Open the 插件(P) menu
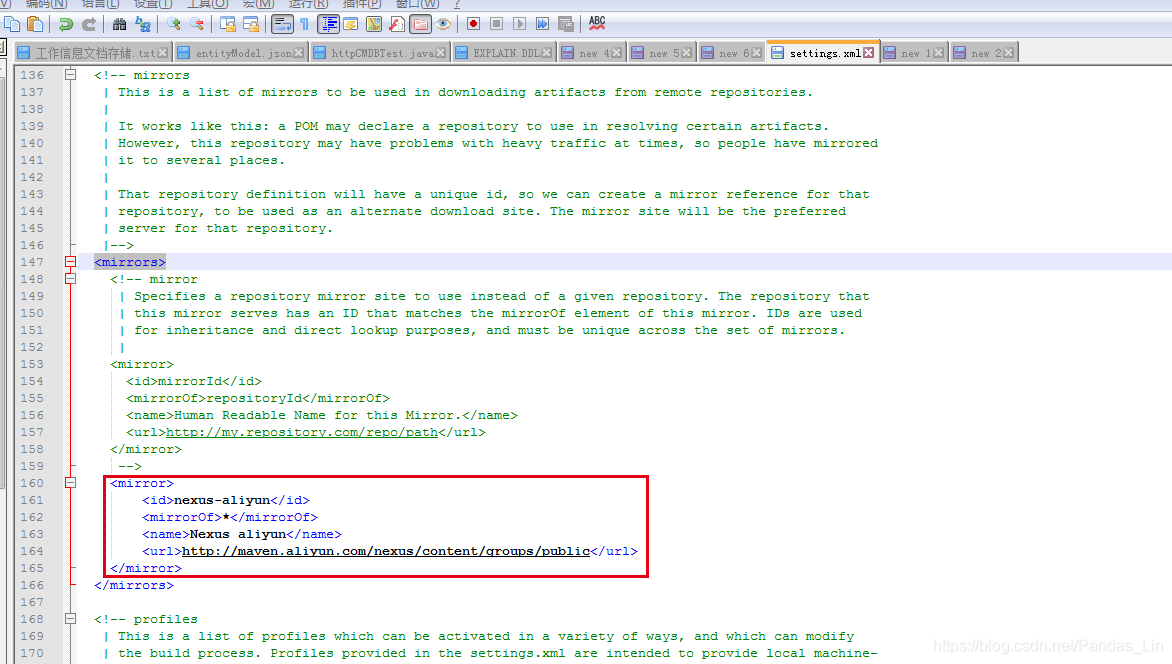Viewport: 1172px width, 664px height. [362, 4]
